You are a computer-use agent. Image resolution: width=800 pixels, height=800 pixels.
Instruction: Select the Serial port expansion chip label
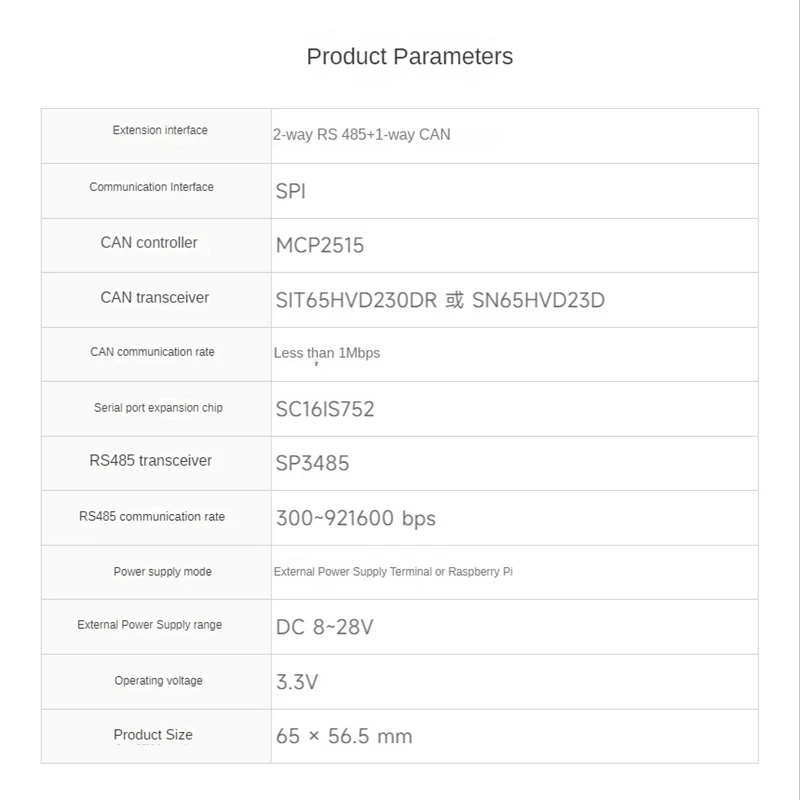click(x=158, y=408)
